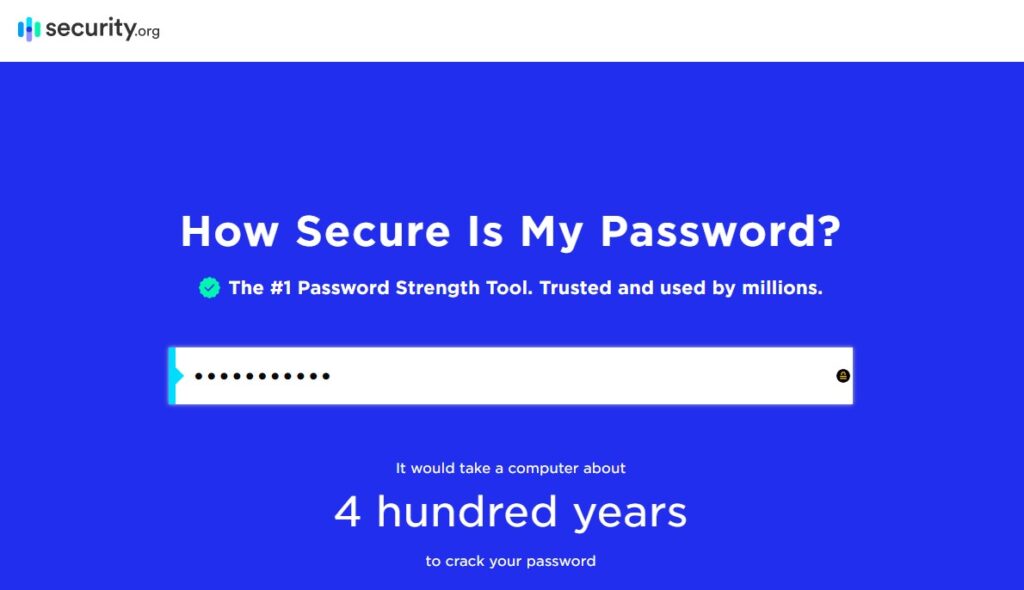Click the word "Password?" in the main heading
The height and width of the screenshot is (590, 1024).
pyautogui.click(x=720, y=231)
